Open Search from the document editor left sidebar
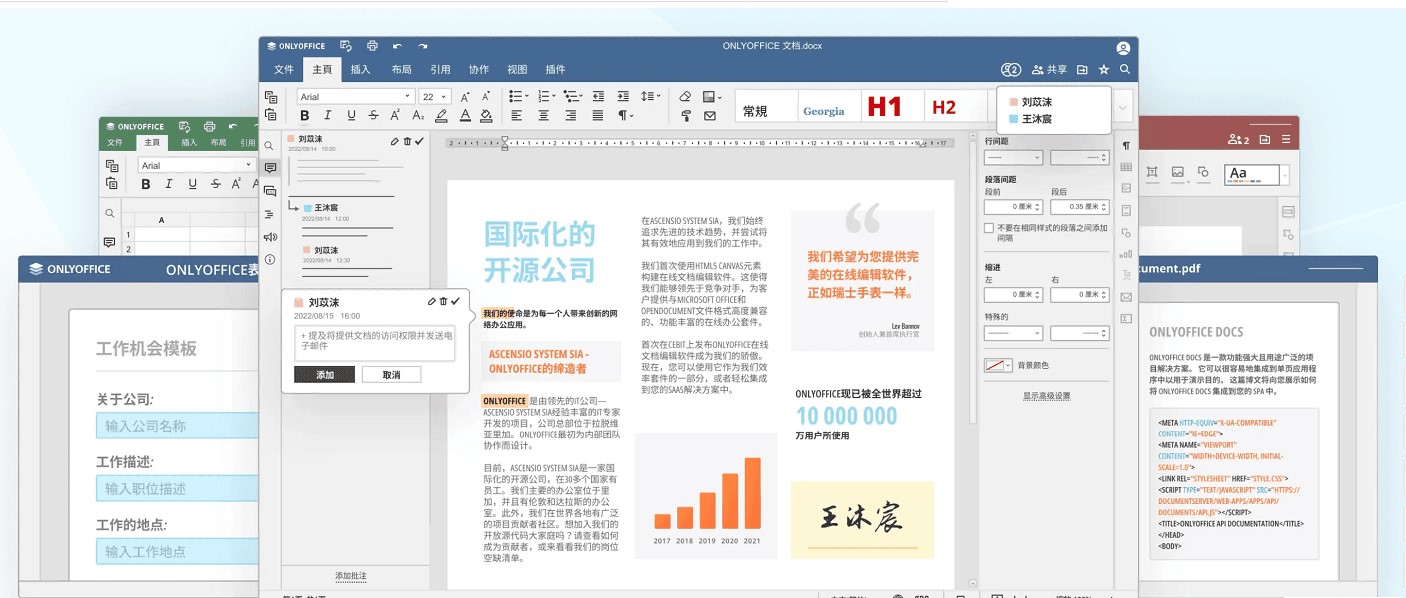The image size is (1406, 598). 269,146
